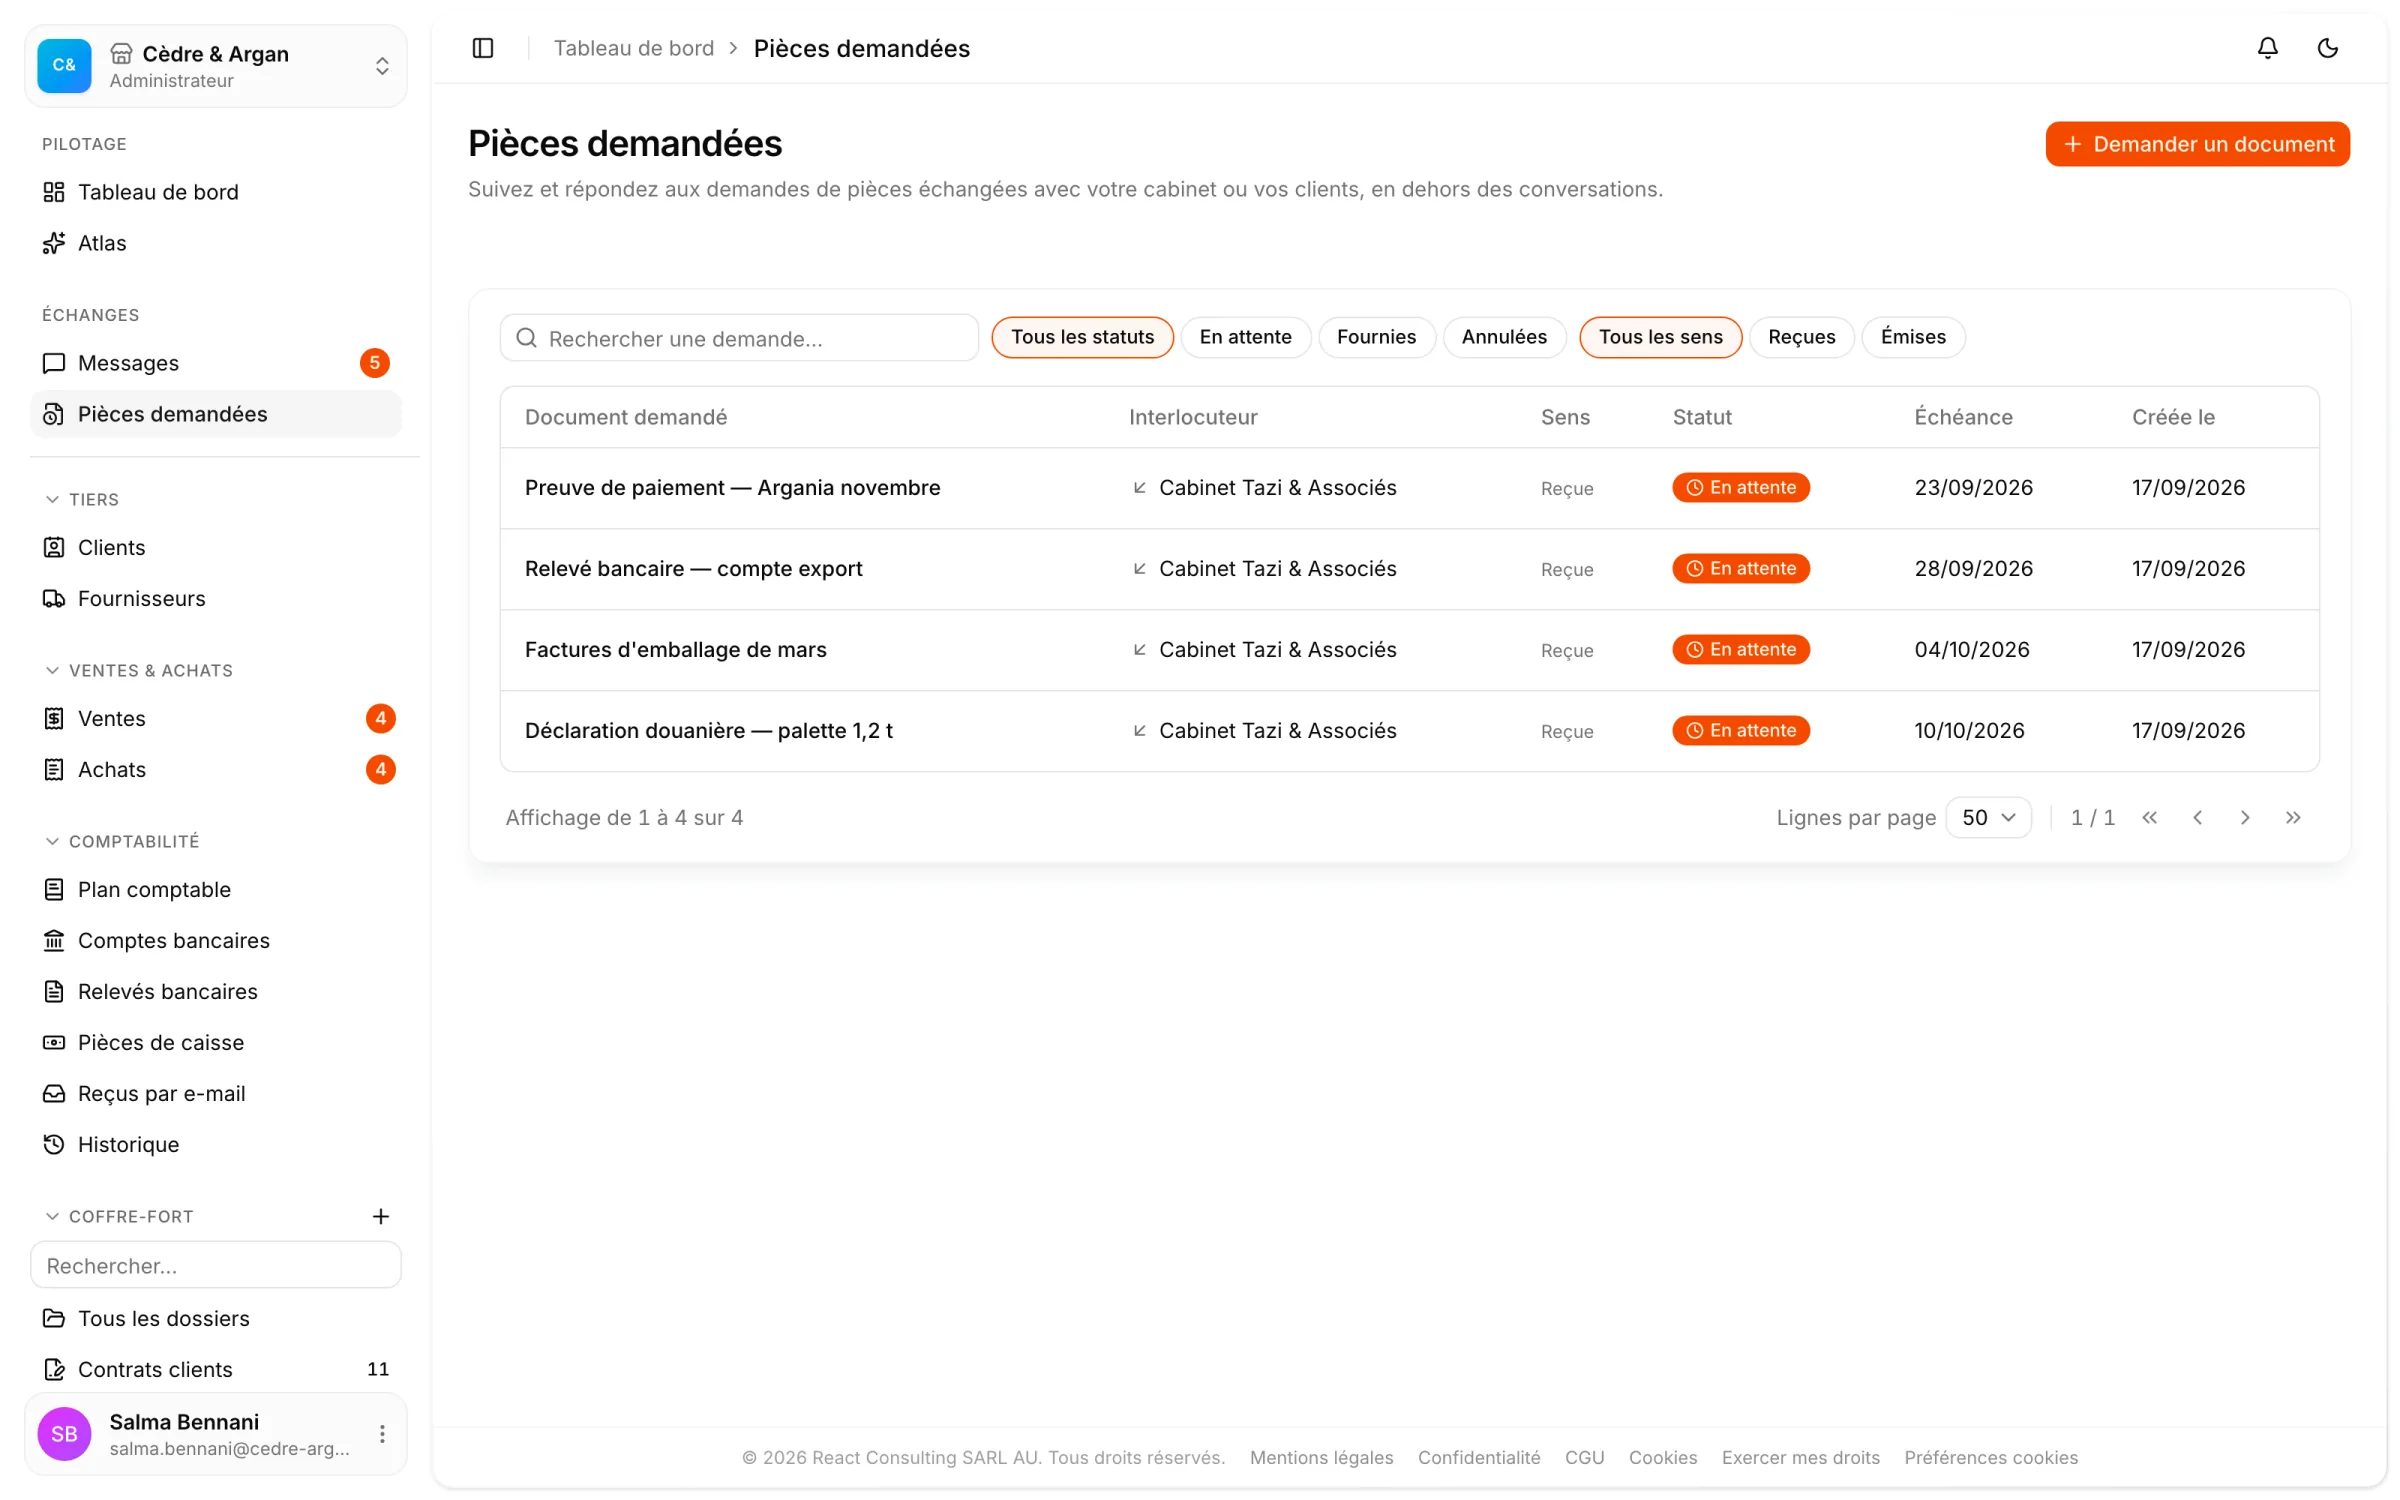Open notifications bell
Image resolution: width=2400 pixels, height=1500 pixels.
pyautogui.click(x=2268, y=48)
